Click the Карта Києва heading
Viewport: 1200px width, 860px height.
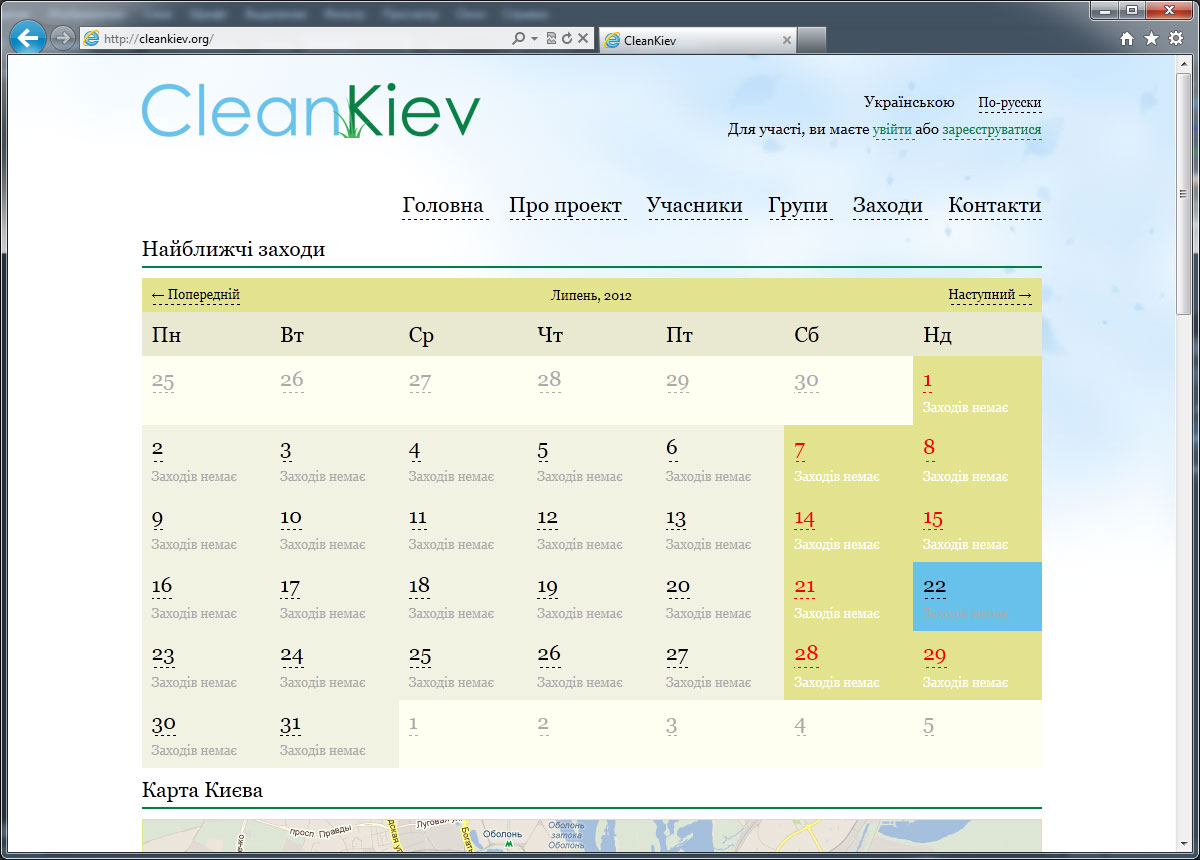(x=202, y=791)
